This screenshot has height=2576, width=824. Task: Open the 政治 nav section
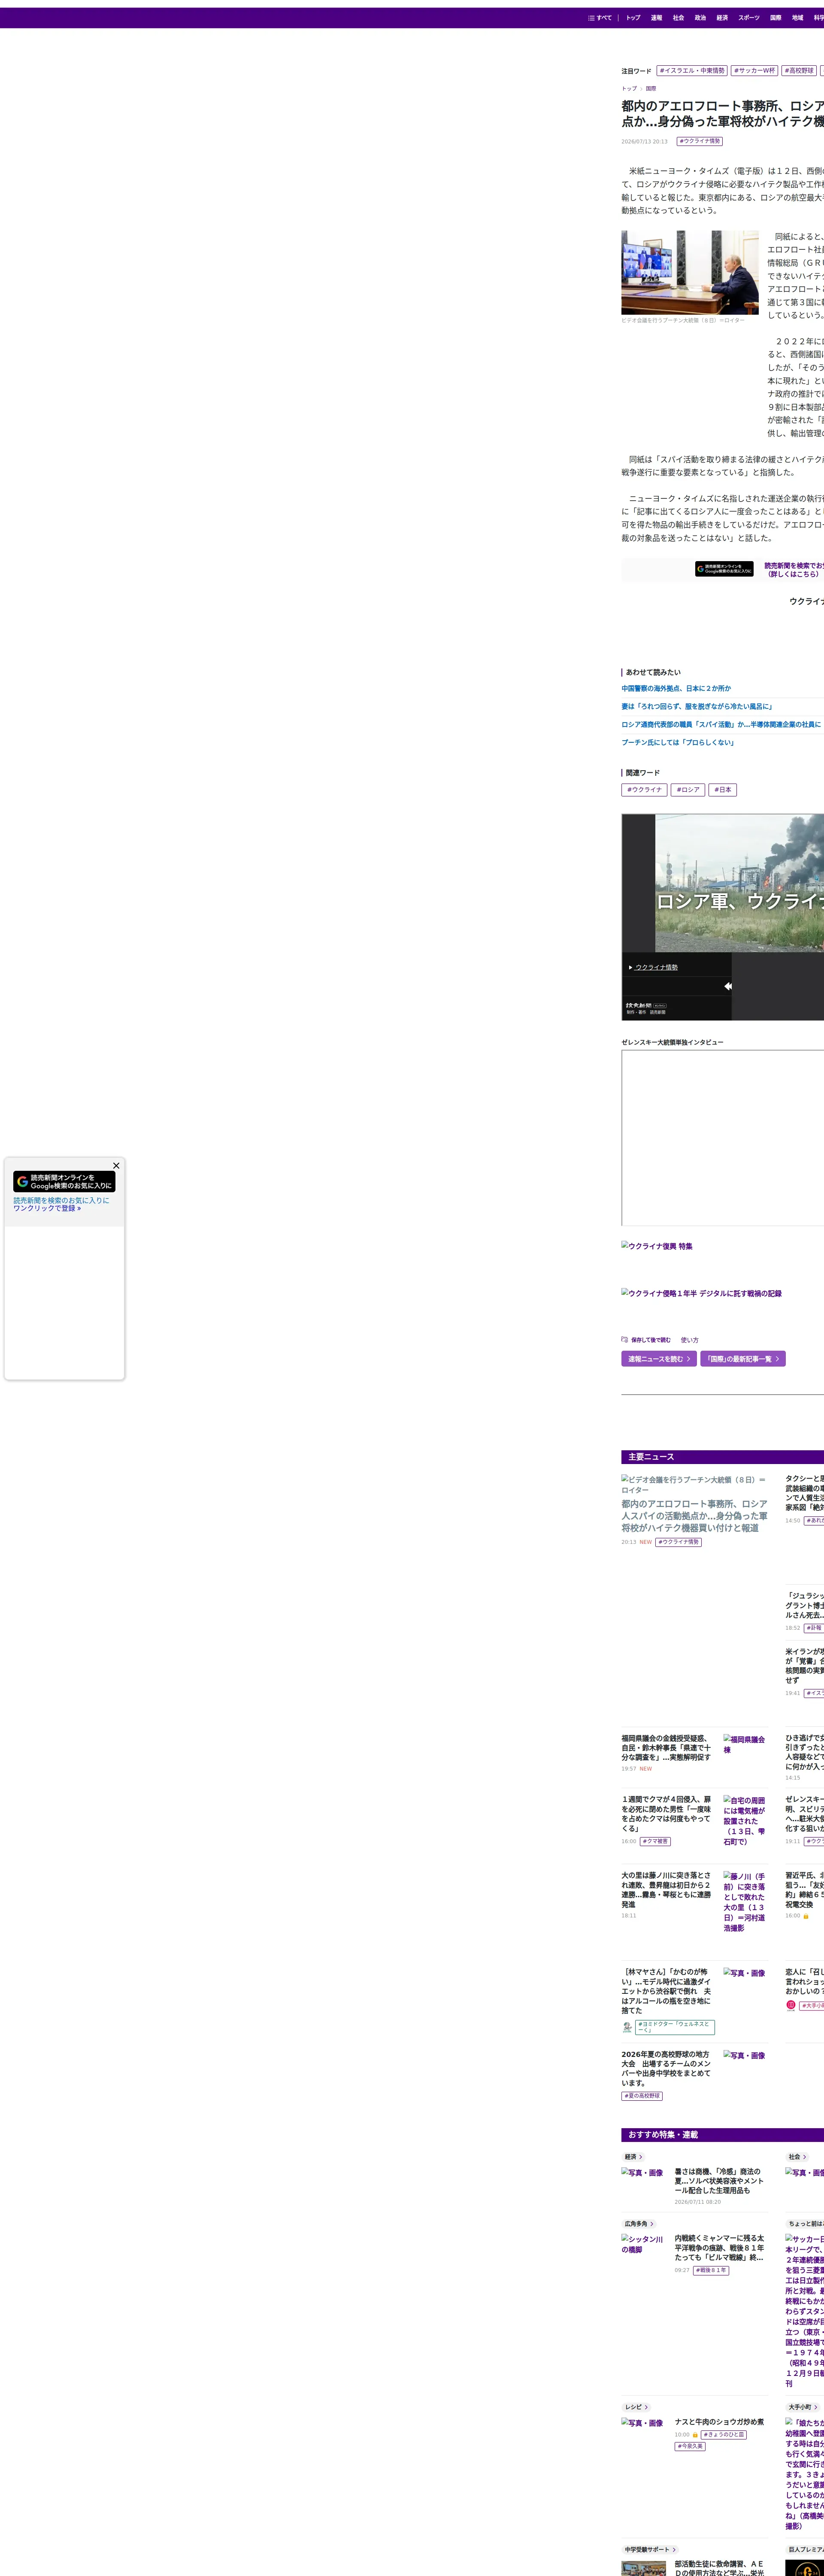[x=700, y=18]
